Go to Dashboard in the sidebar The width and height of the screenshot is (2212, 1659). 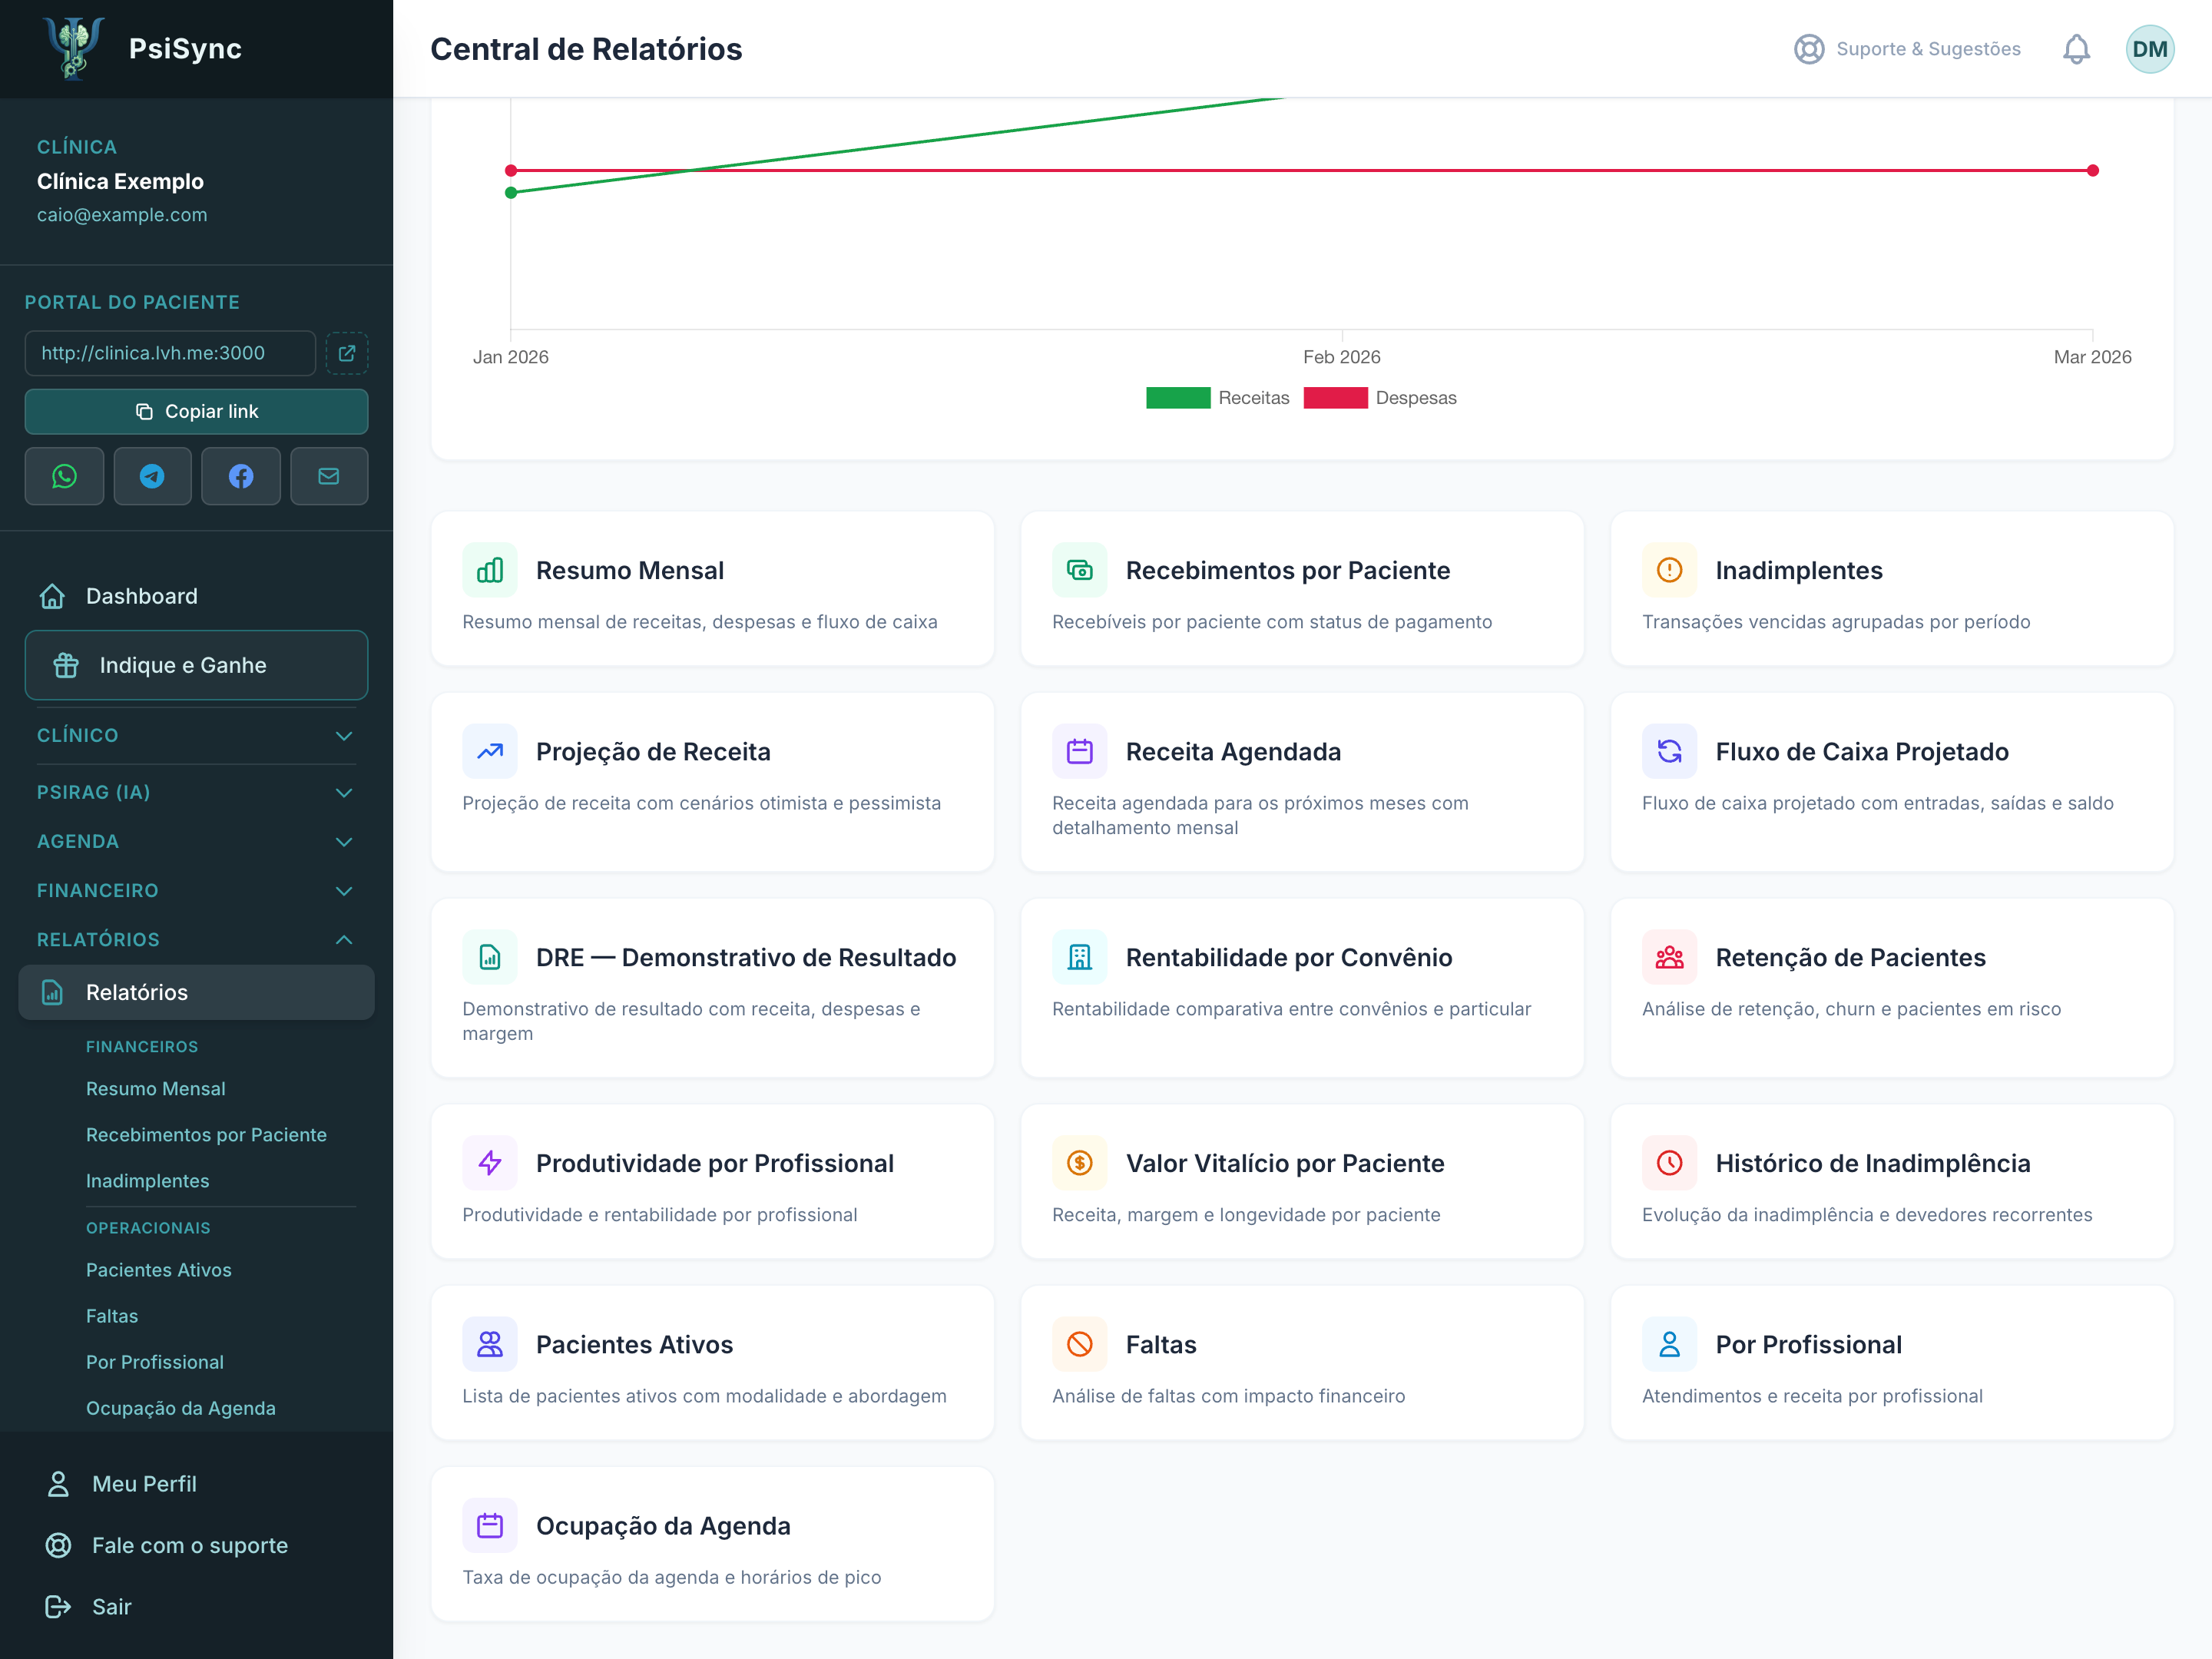coord(196,596)
